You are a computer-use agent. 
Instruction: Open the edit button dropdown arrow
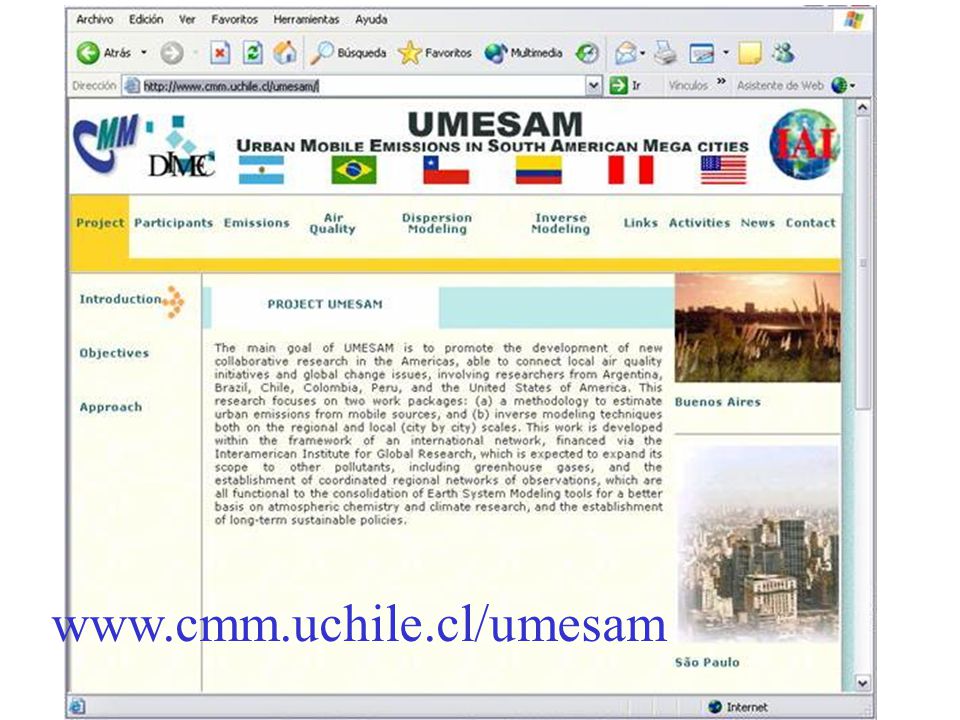(726, 53)
